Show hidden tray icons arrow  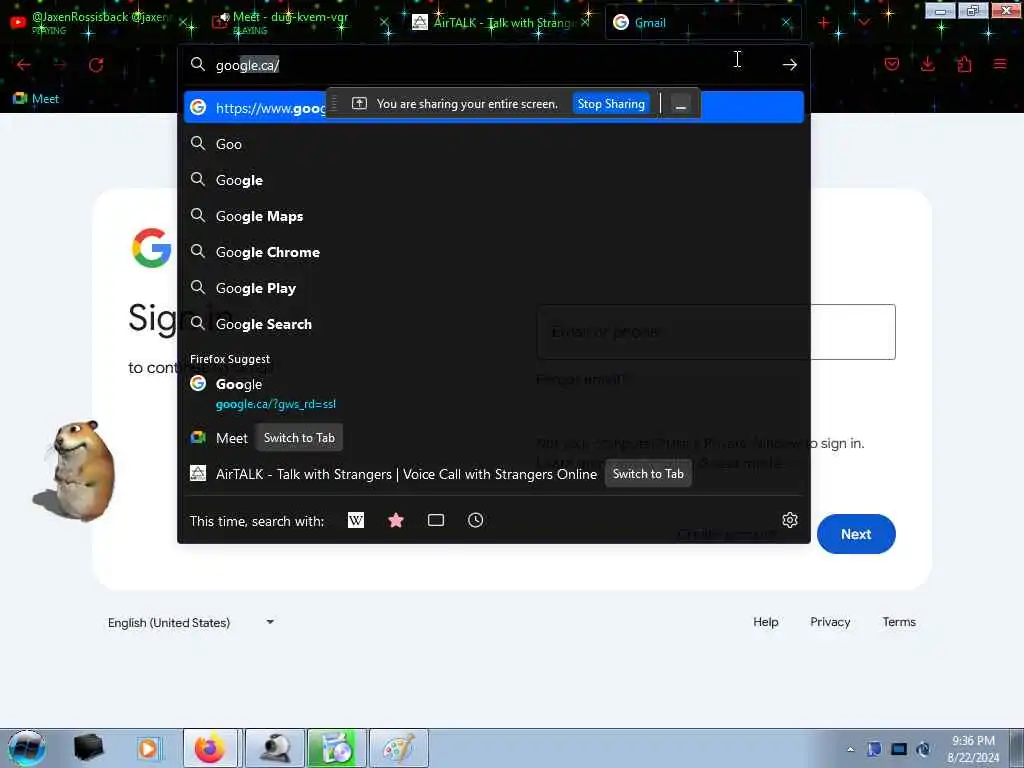click(x=850, y=749)
